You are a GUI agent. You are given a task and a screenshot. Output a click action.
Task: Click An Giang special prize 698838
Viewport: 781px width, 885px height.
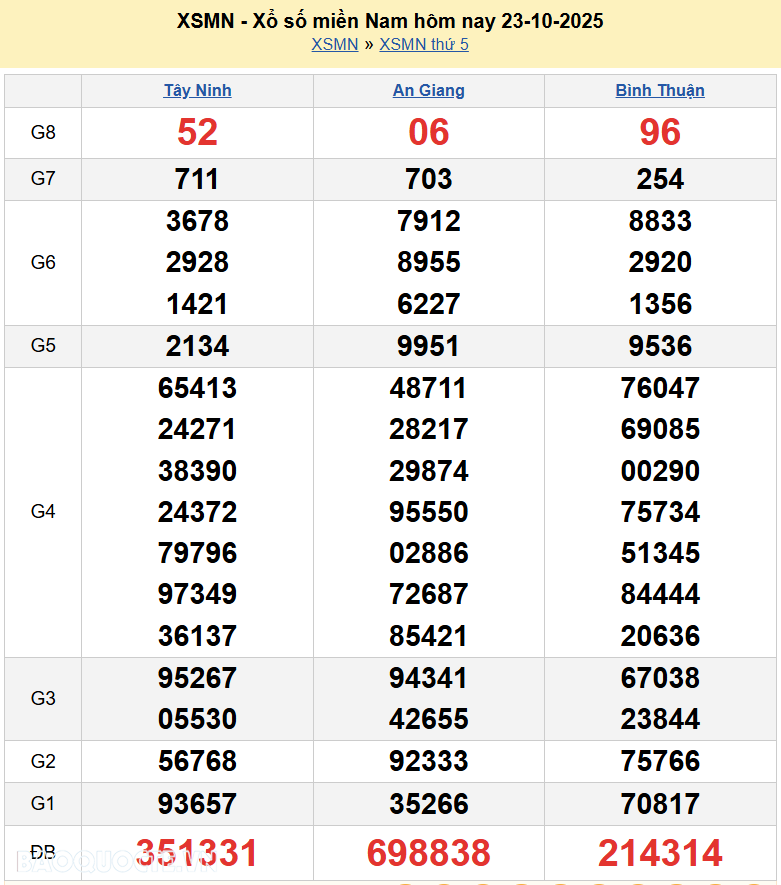pyautogui.click(x=428, y=853)
